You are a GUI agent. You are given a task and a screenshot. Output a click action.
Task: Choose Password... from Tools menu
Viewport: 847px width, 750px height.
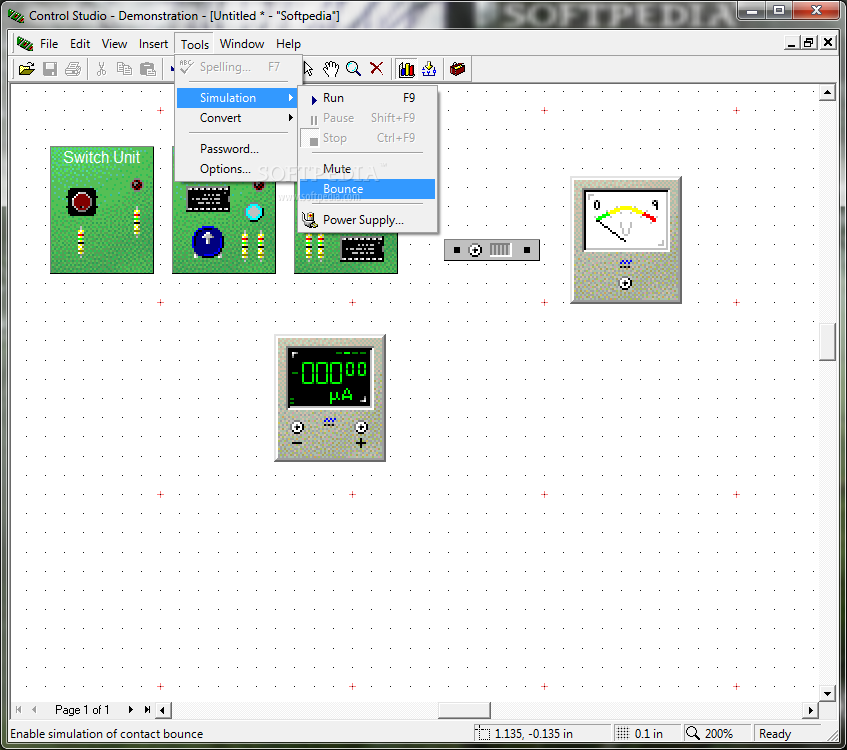click(237, 149)
